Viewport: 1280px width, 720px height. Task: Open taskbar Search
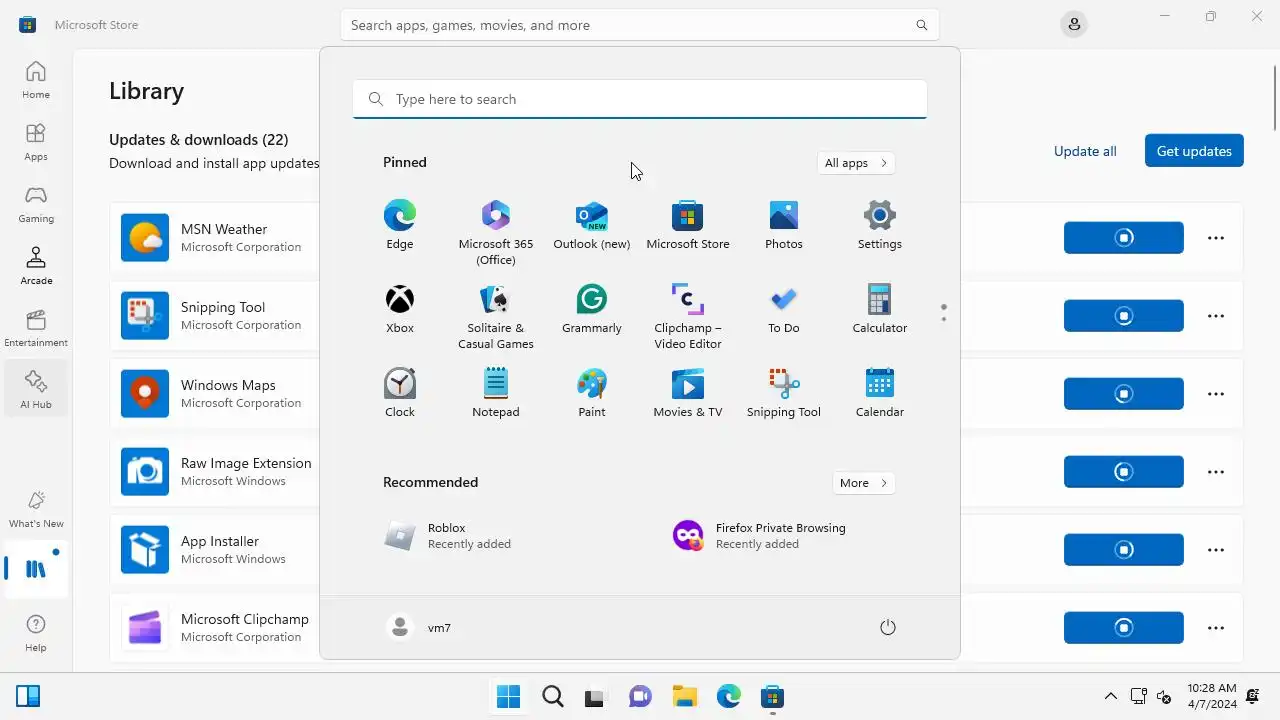click(552, 696)
